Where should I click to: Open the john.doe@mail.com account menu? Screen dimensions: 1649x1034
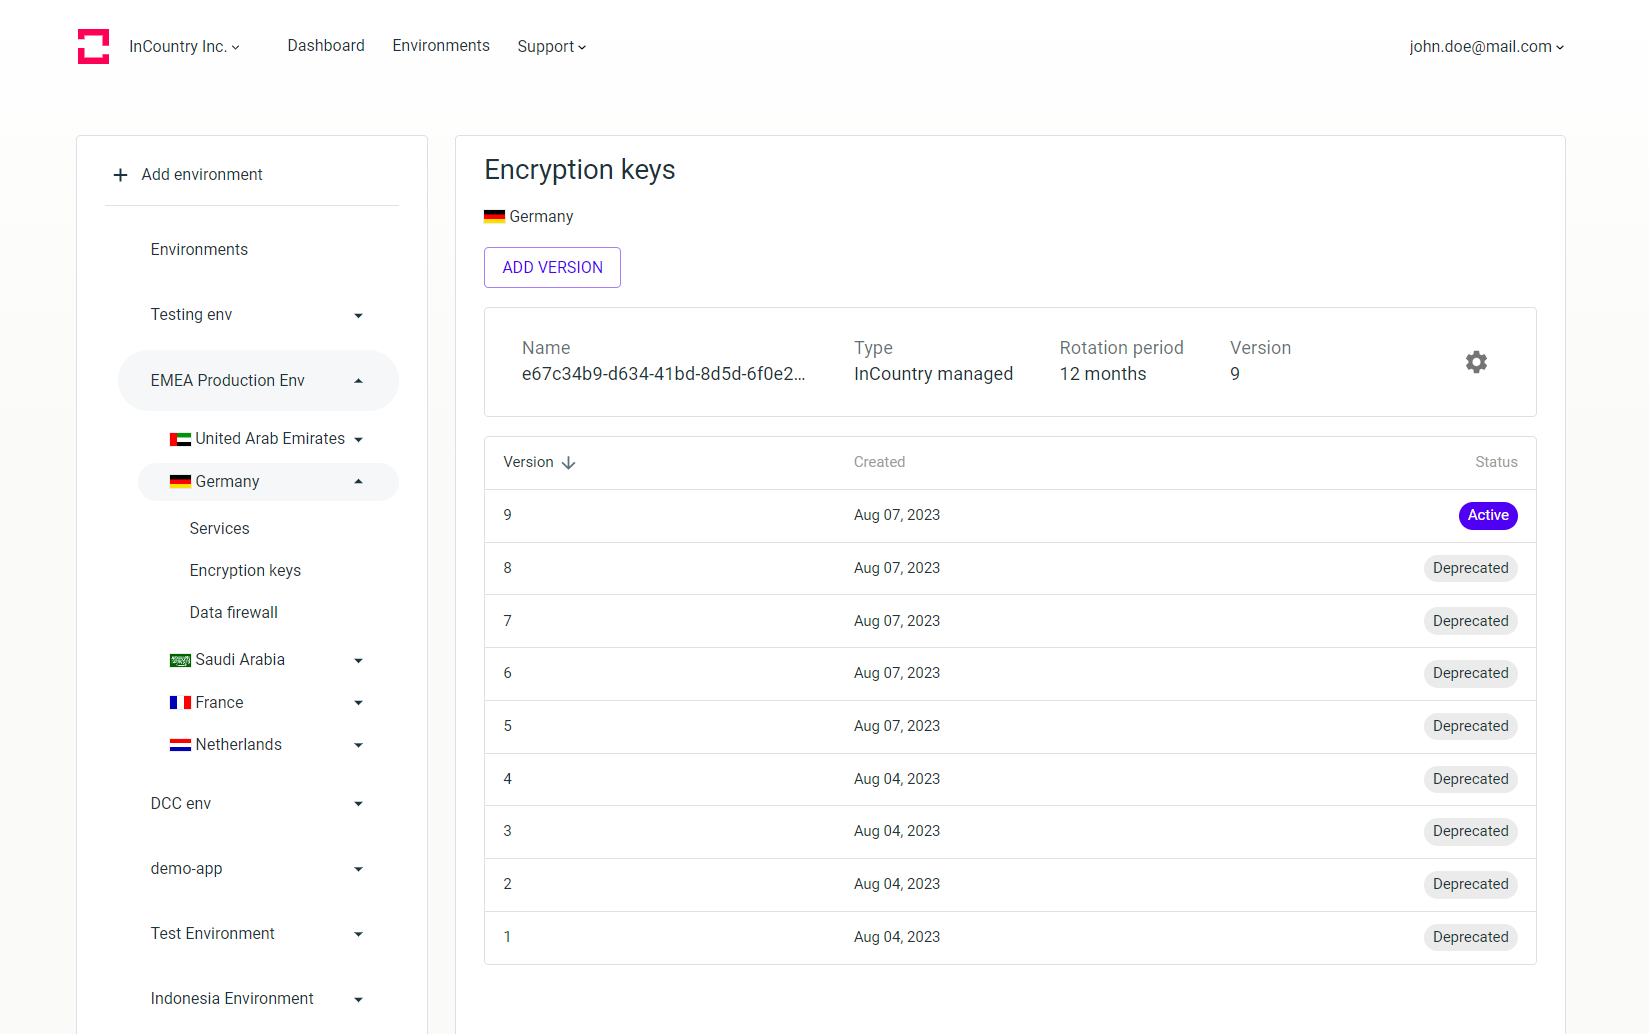(1486, 46)
